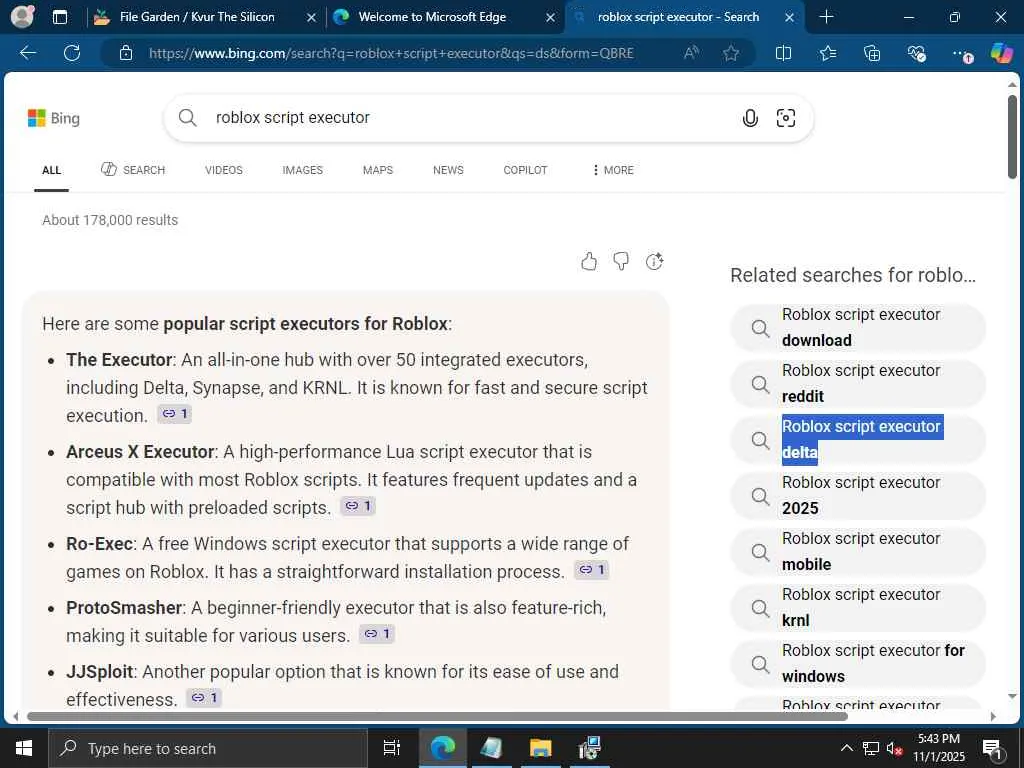
Task: Switch to the MAPS tab
Action: click(377, 170)
